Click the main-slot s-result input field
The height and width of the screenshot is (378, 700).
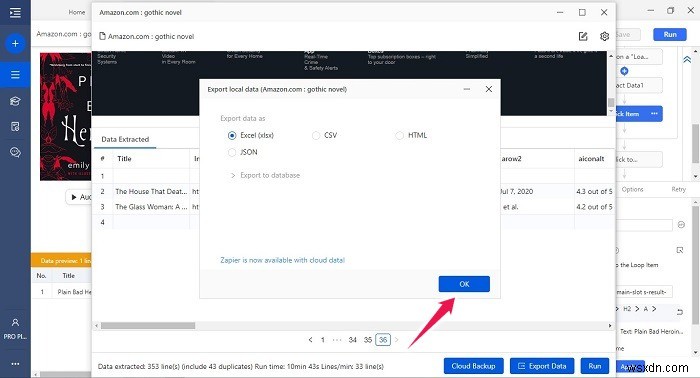click(644, 292)
